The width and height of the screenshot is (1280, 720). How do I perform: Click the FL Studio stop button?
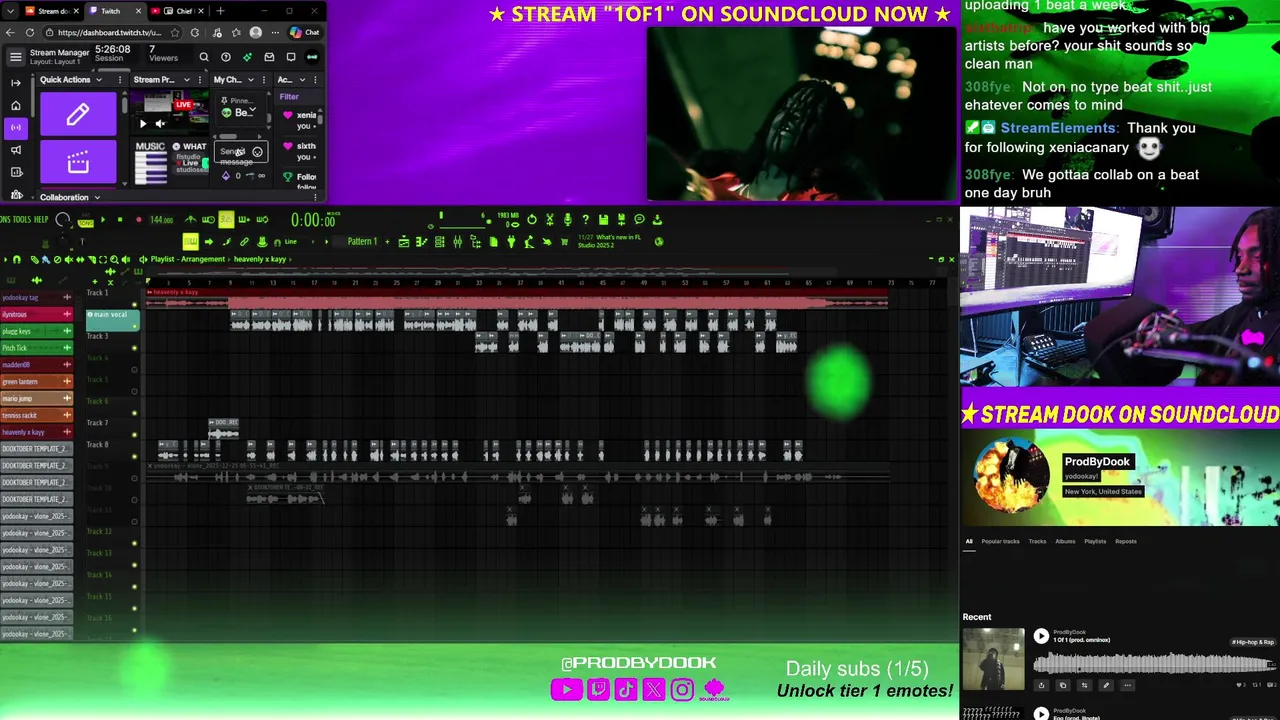(x=120, y=220)
